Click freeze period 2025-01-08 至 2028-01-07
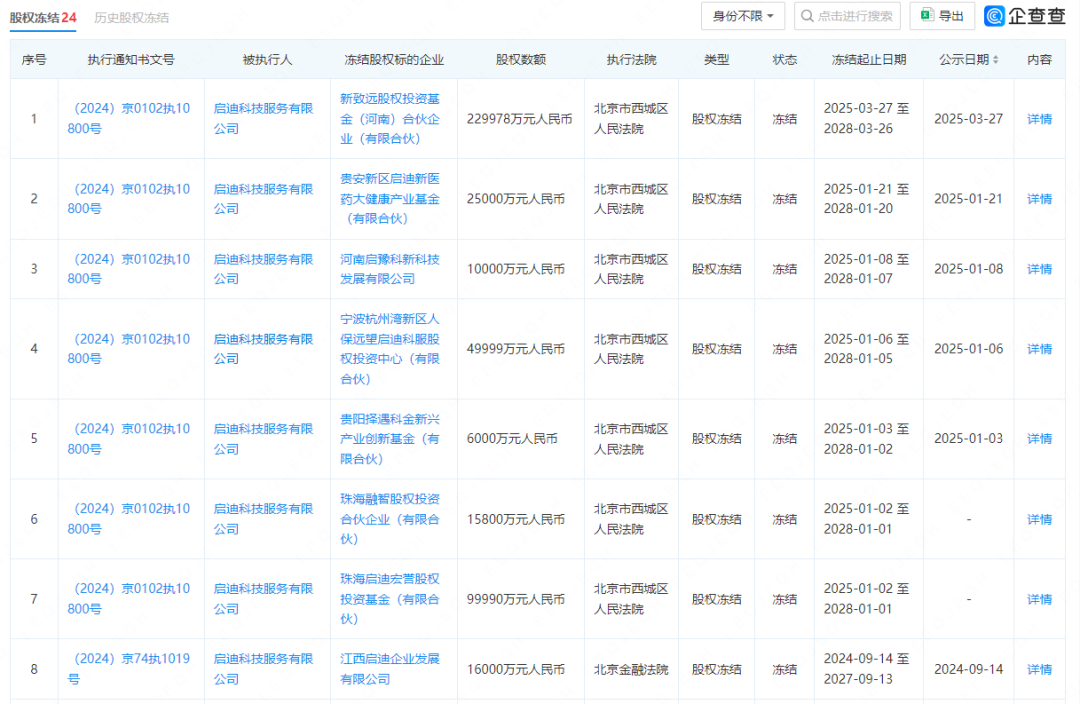Screen dimensions: 1080x704 point(866,269)
